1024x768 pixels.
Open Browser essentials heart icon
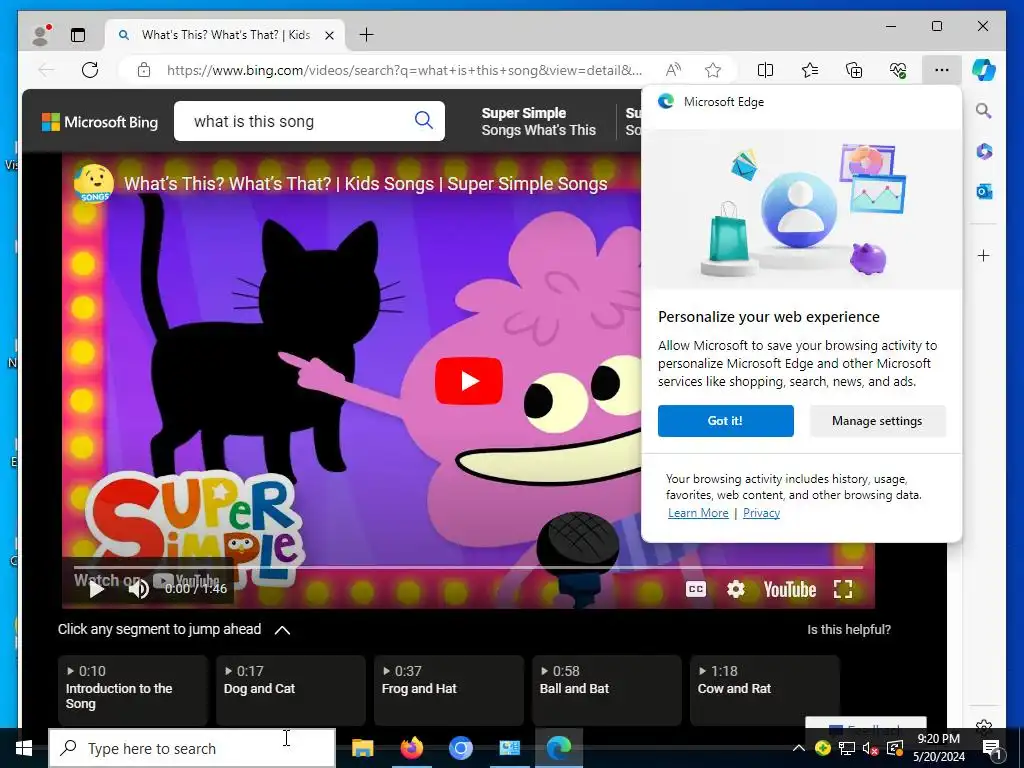(x=898, y=70)
